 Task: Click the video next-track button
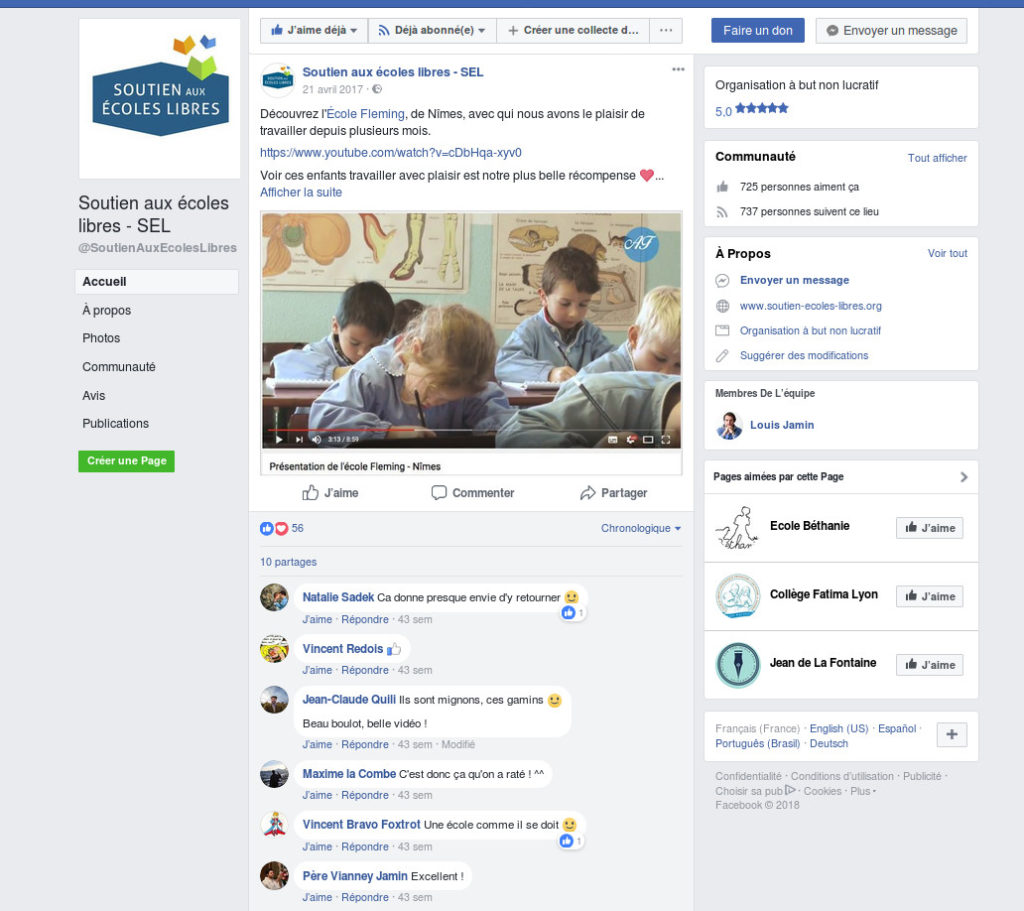click(299, 440)
